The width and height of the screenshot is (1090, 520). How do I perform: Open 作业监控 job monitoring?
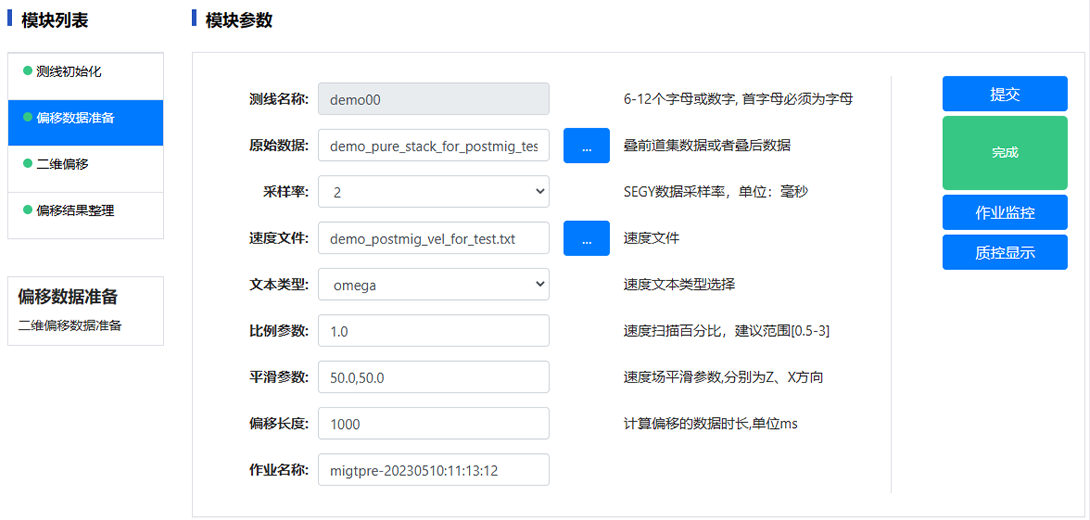click(1004, 213)
